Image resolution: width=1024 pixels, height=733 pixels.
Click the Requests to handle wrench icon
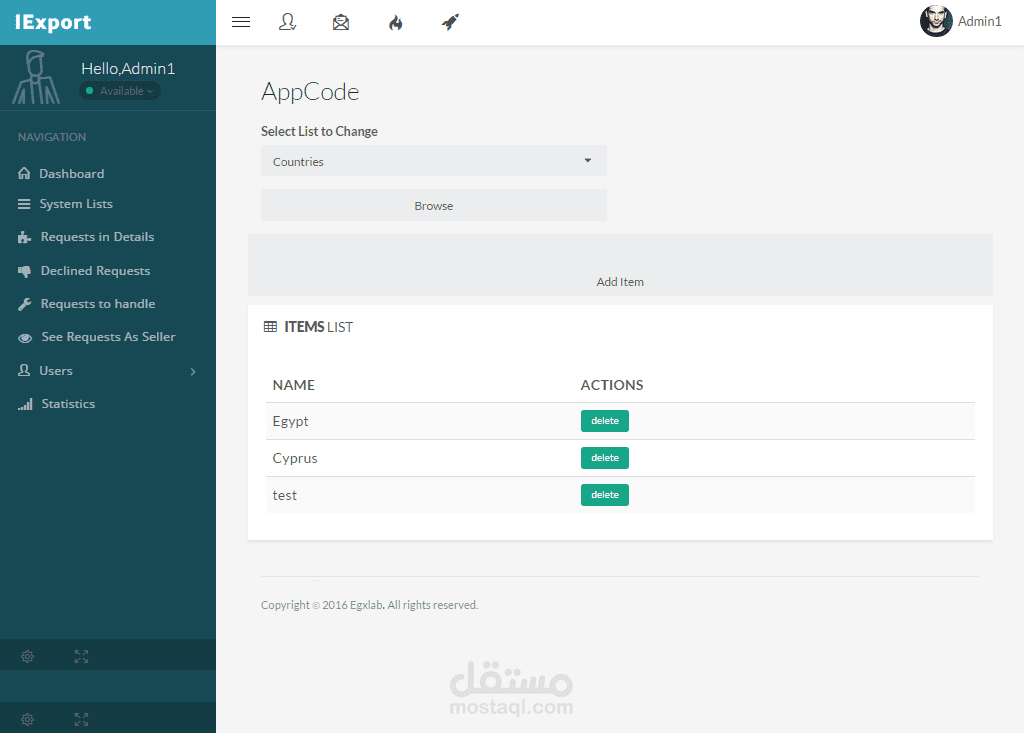pyautogui.click(x=24, y=304)
